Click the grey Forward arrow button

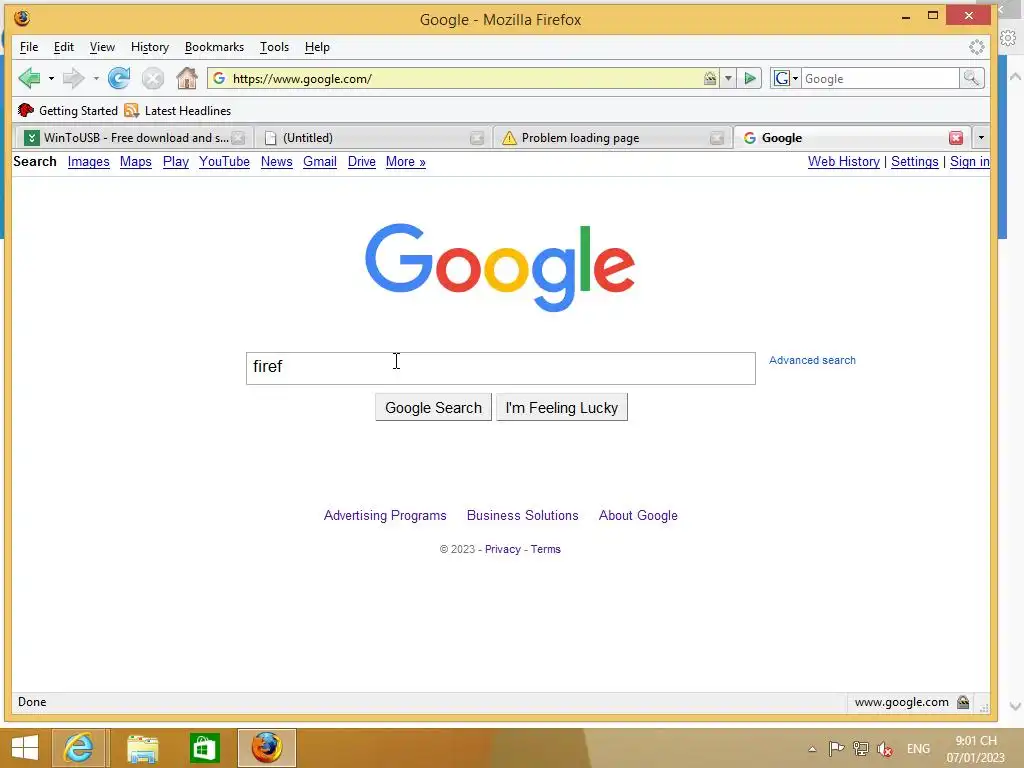73,78
